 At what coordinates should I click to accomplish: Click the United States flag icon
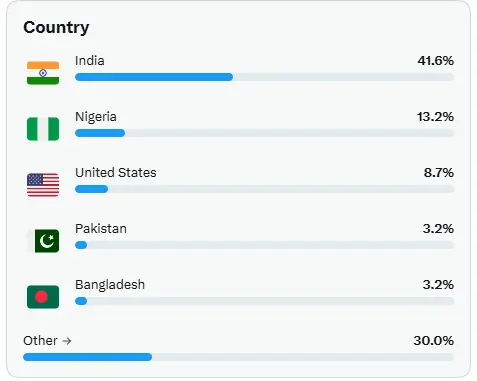(43, 185)
